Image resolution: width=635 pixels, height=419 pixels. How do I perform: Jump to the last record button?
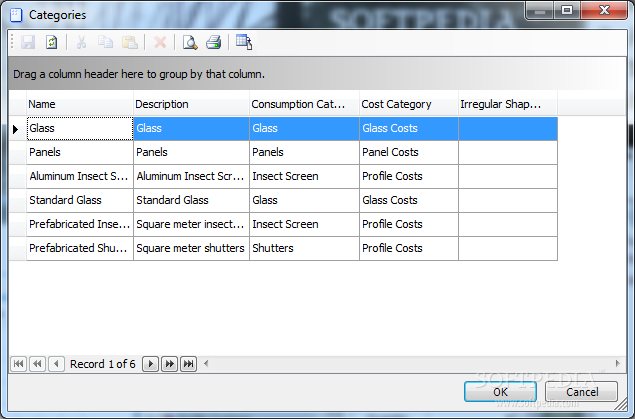[189, 364]
